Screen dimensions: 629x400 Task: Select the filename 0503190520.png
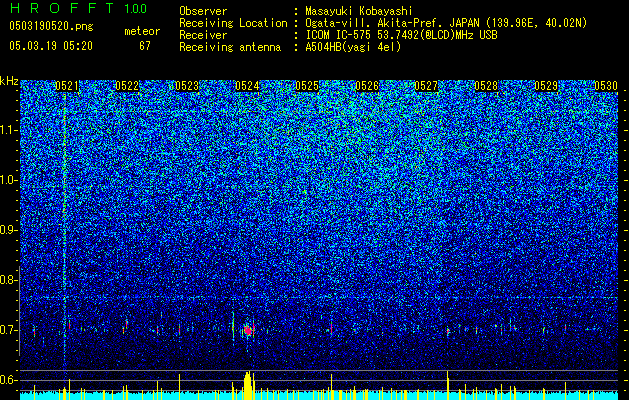[x=51, y=26]
